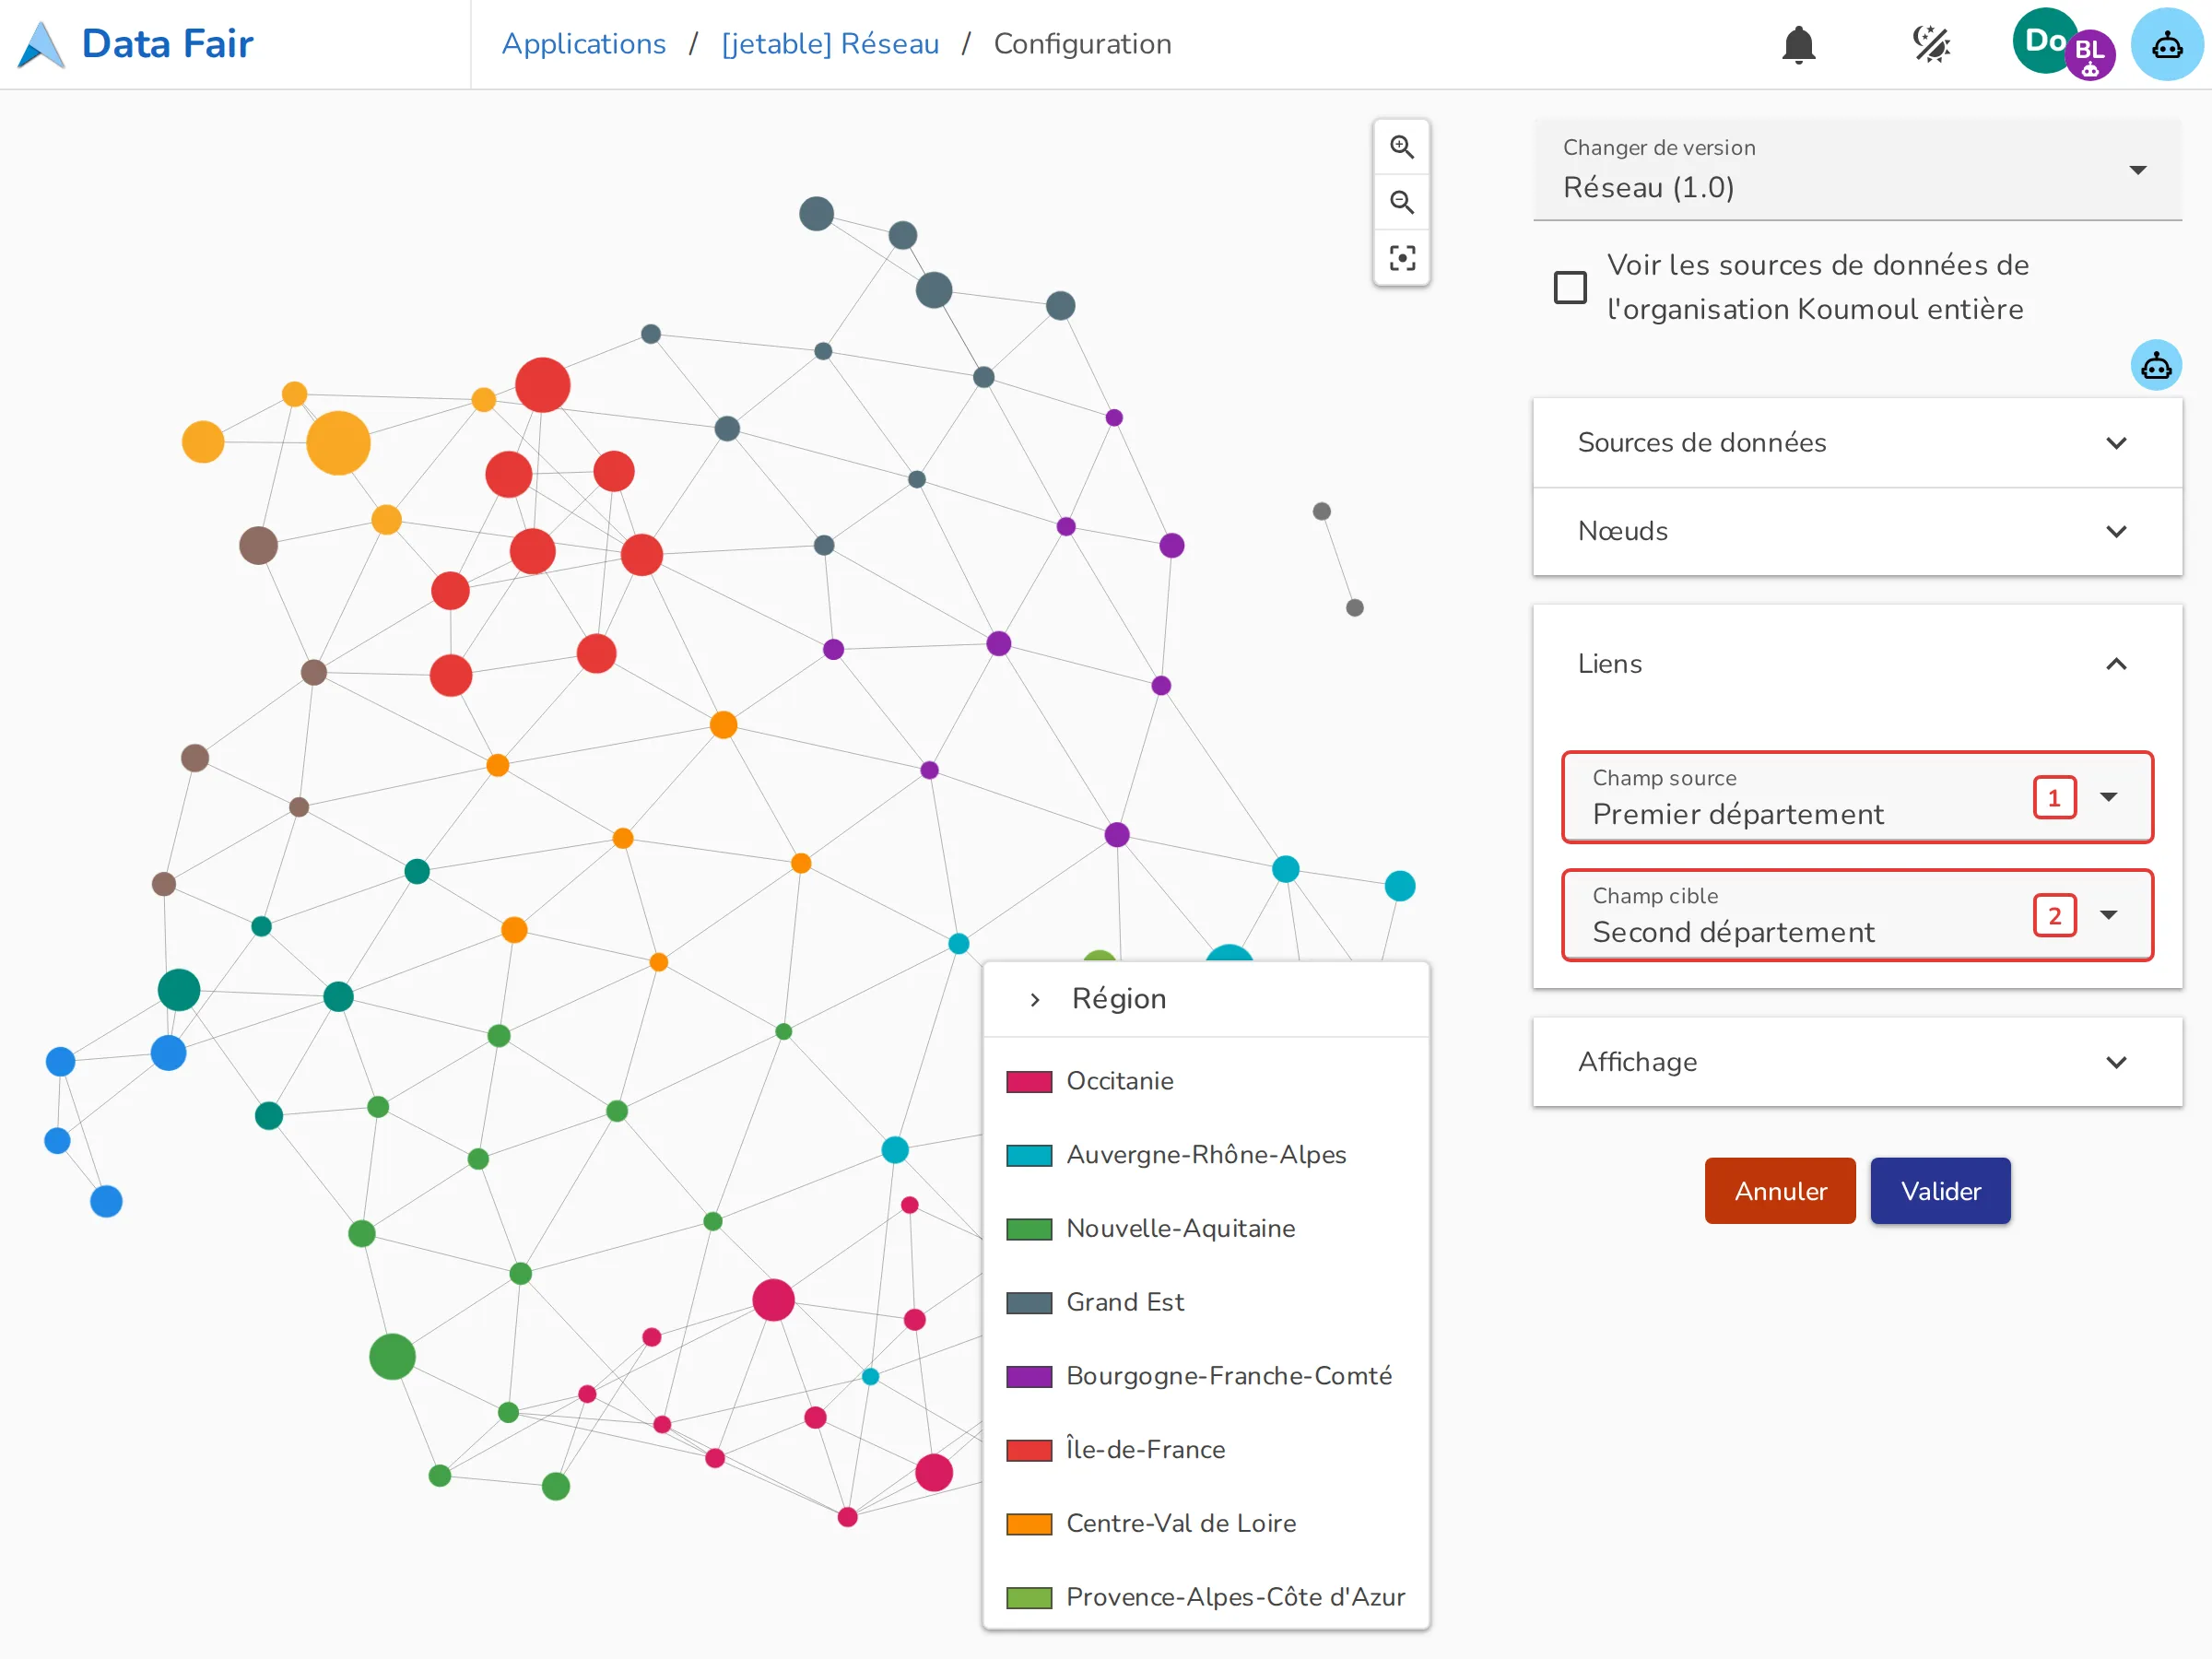This screenshot has height=1659, width=2212.
Task: Open the Champ source dropdown
Action: [1857, 797]
